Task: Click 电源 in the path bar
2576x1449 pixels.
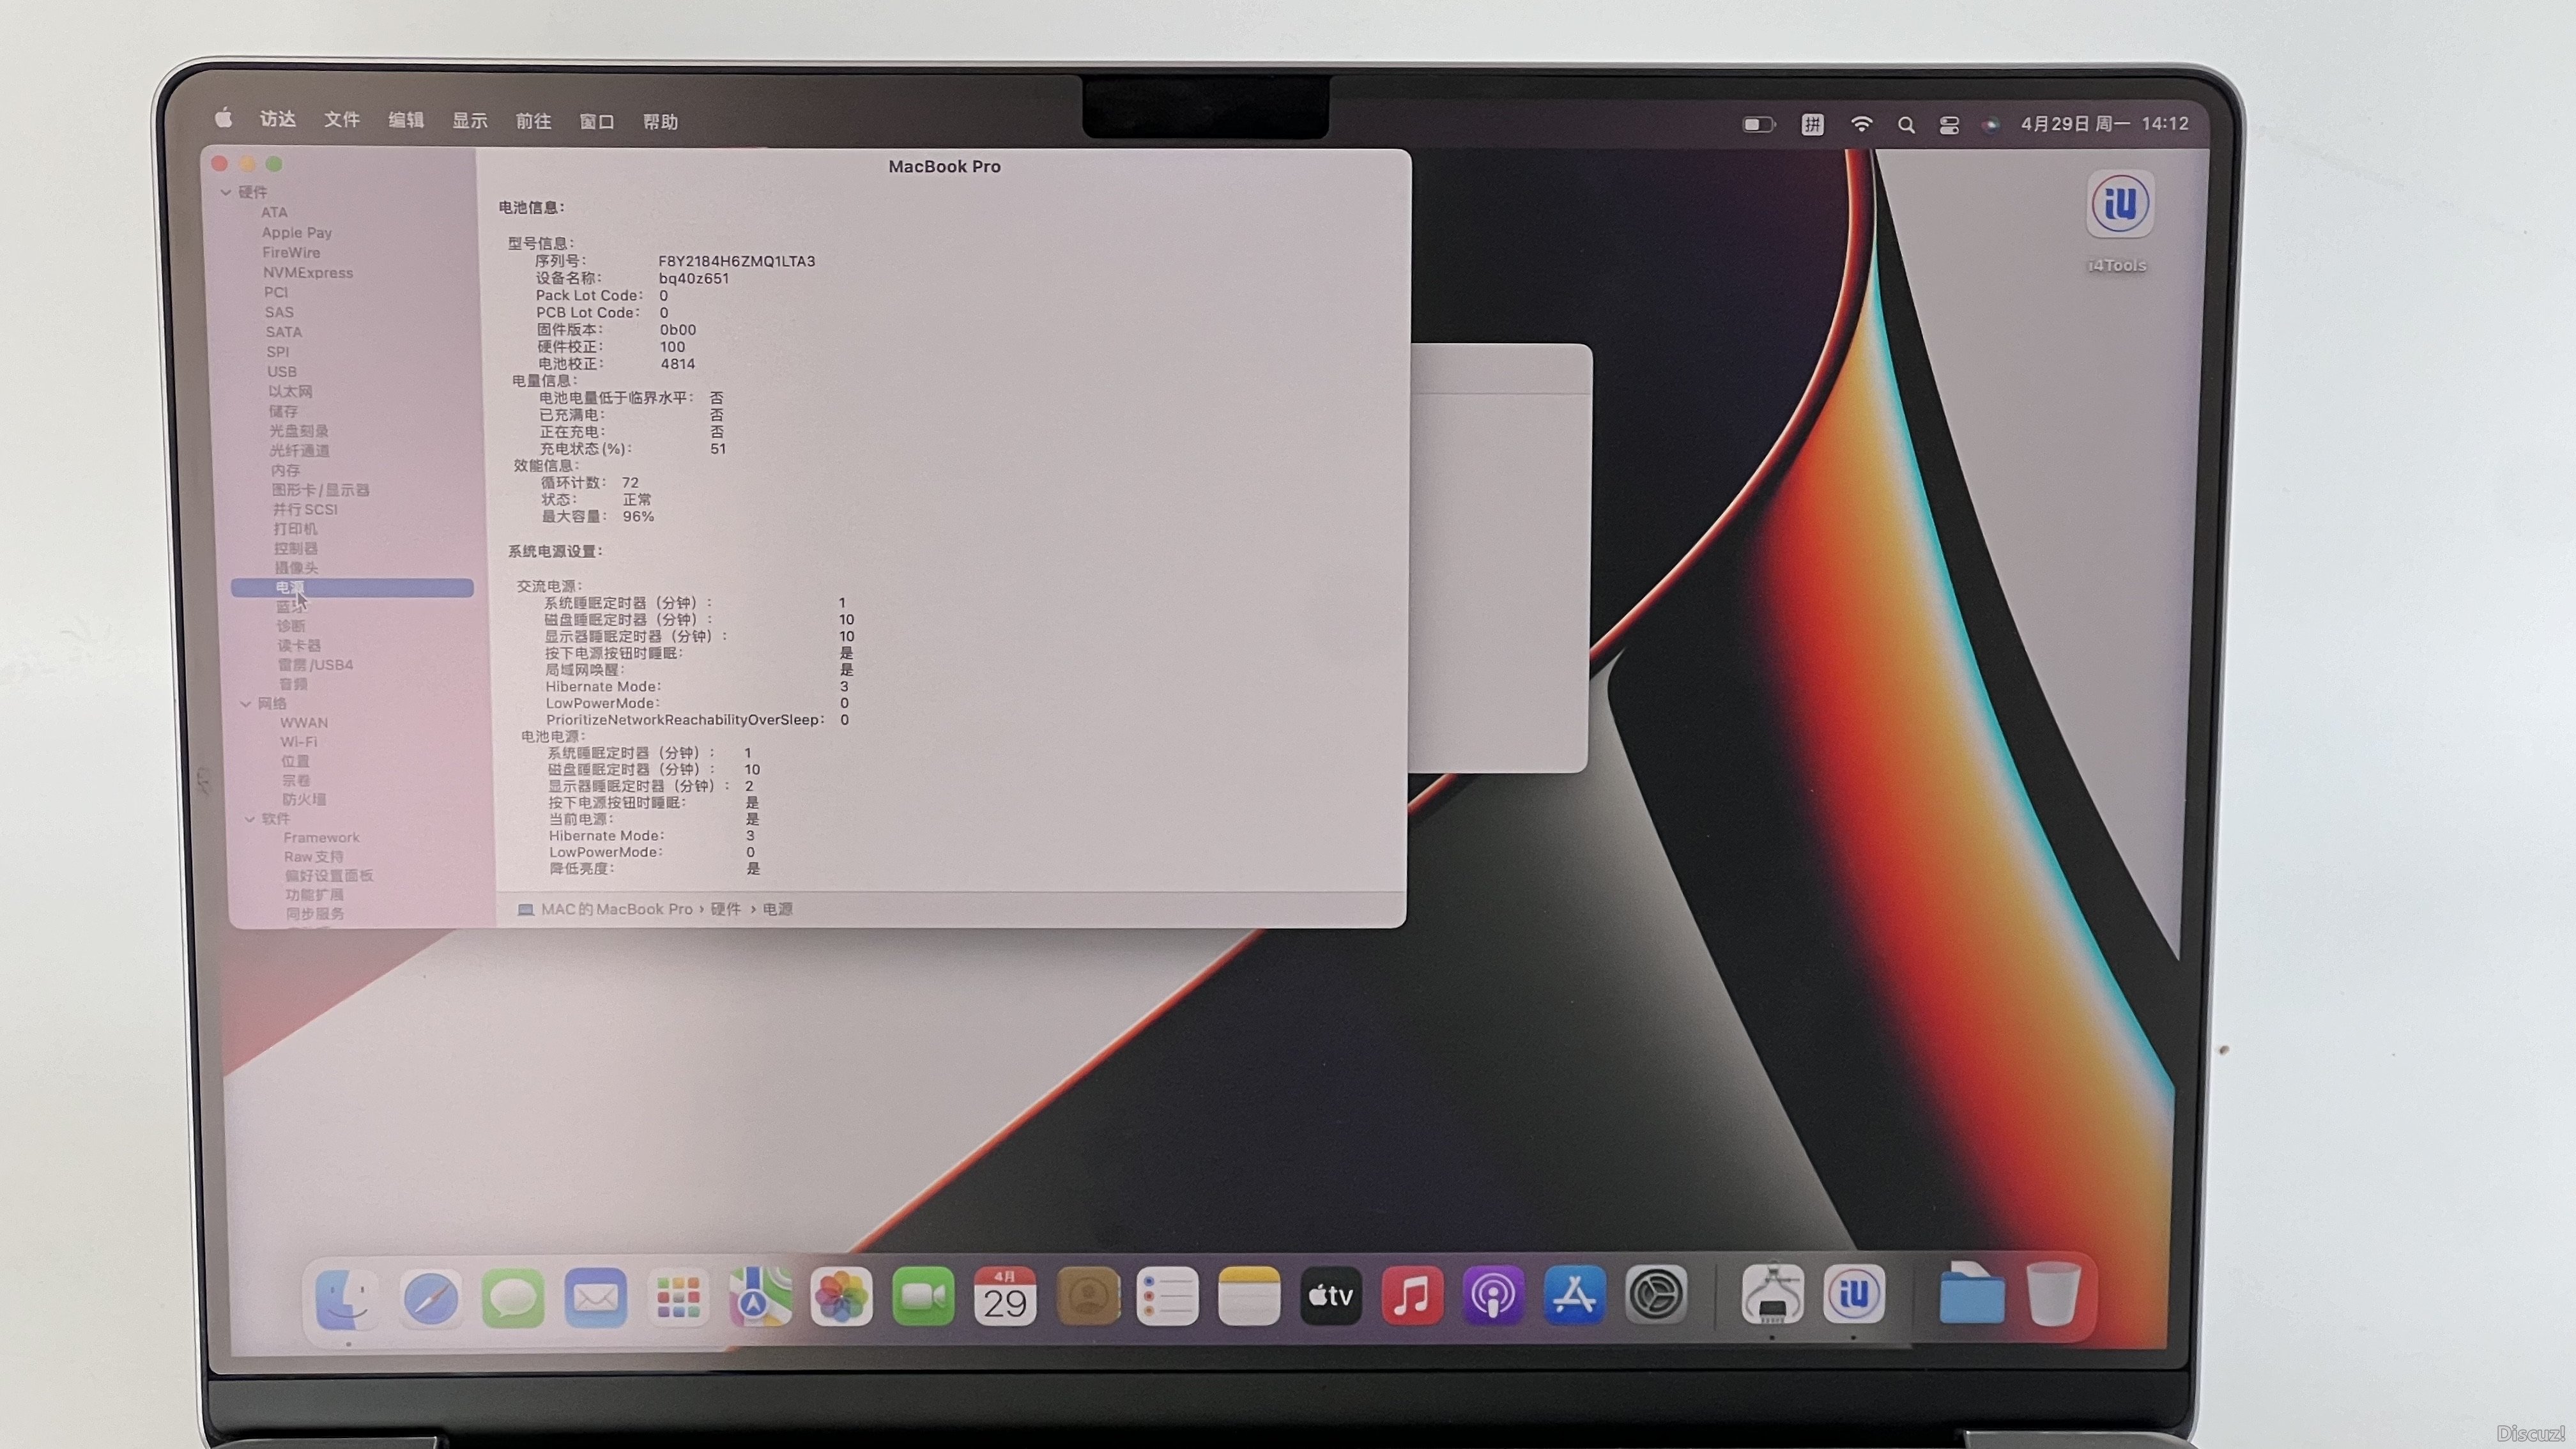Action: [777, 909]
